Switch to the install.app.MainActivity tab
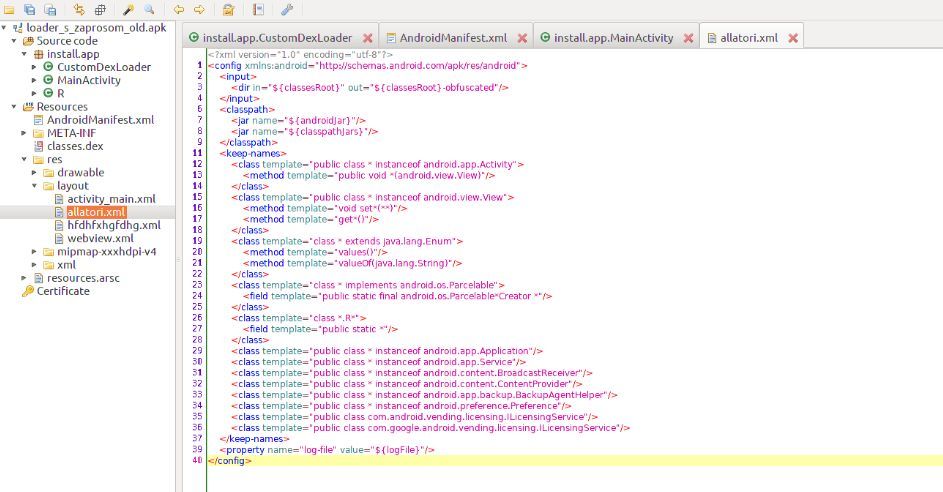 pos(610,38)
